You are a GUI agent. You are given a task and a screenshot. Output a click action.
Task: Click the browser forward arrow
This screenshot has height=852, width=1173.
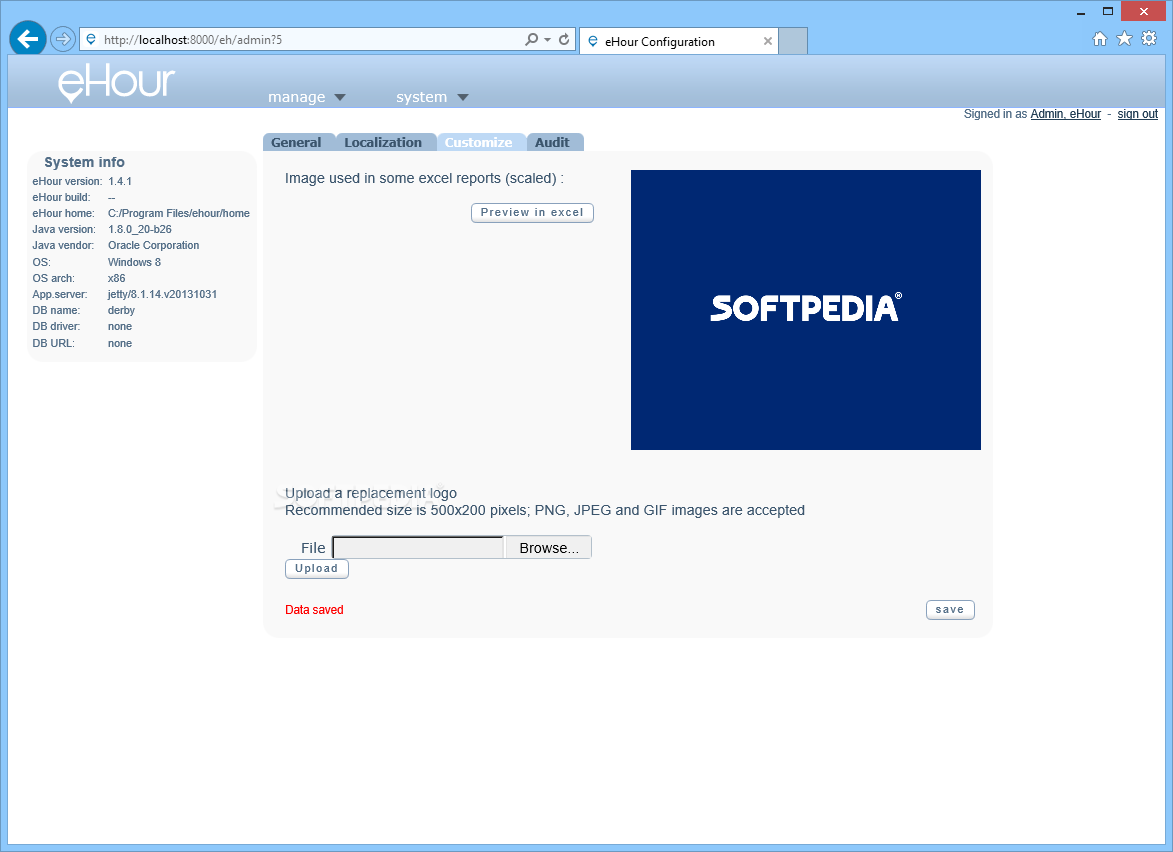tap(63, 39)
